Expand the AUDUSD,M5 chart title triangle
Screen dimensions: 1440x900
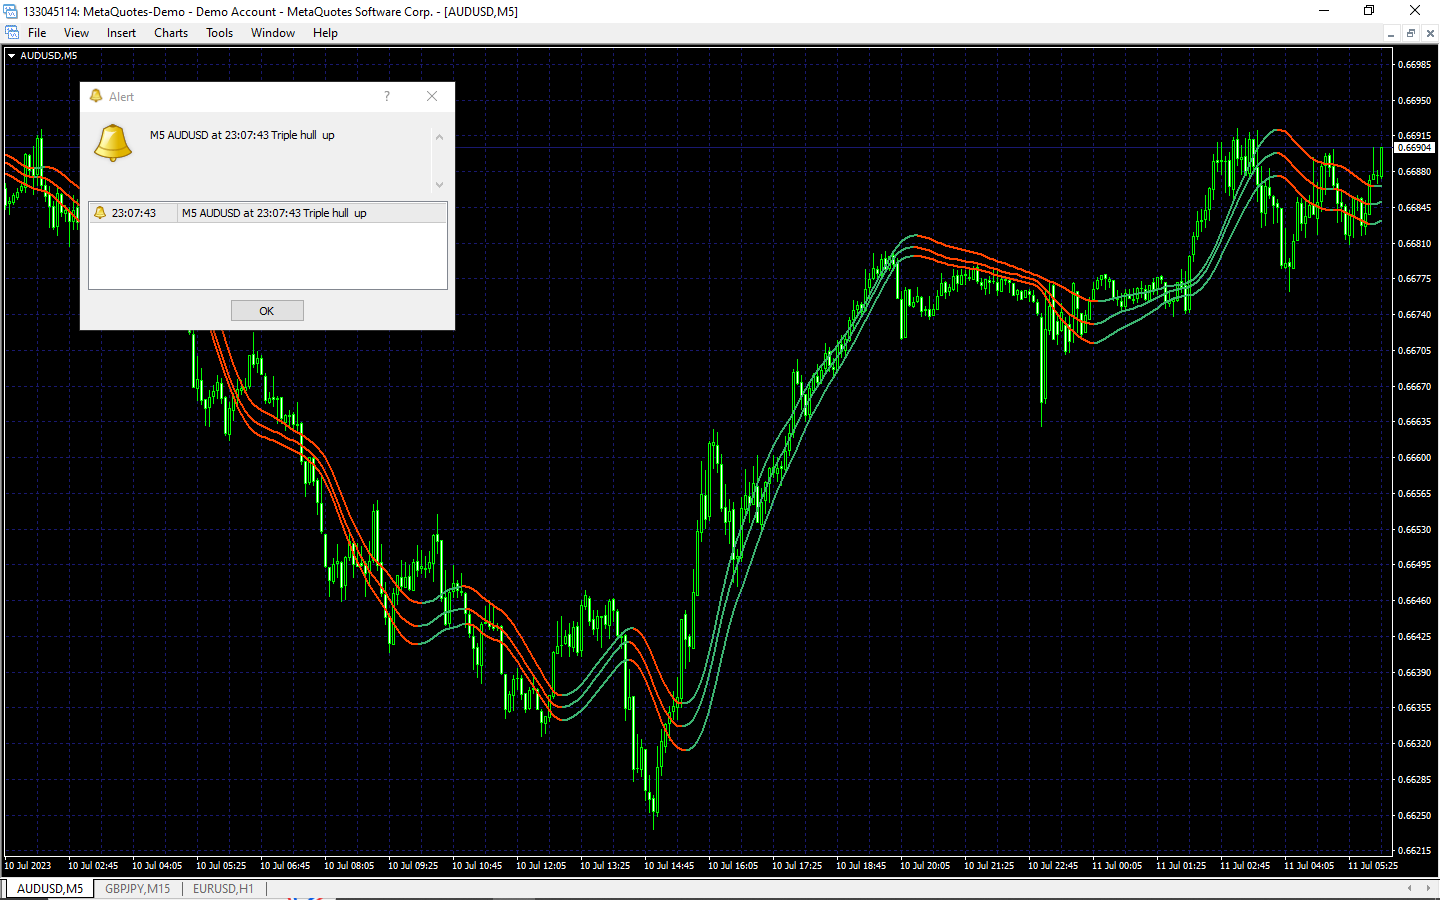coord(11,56)
